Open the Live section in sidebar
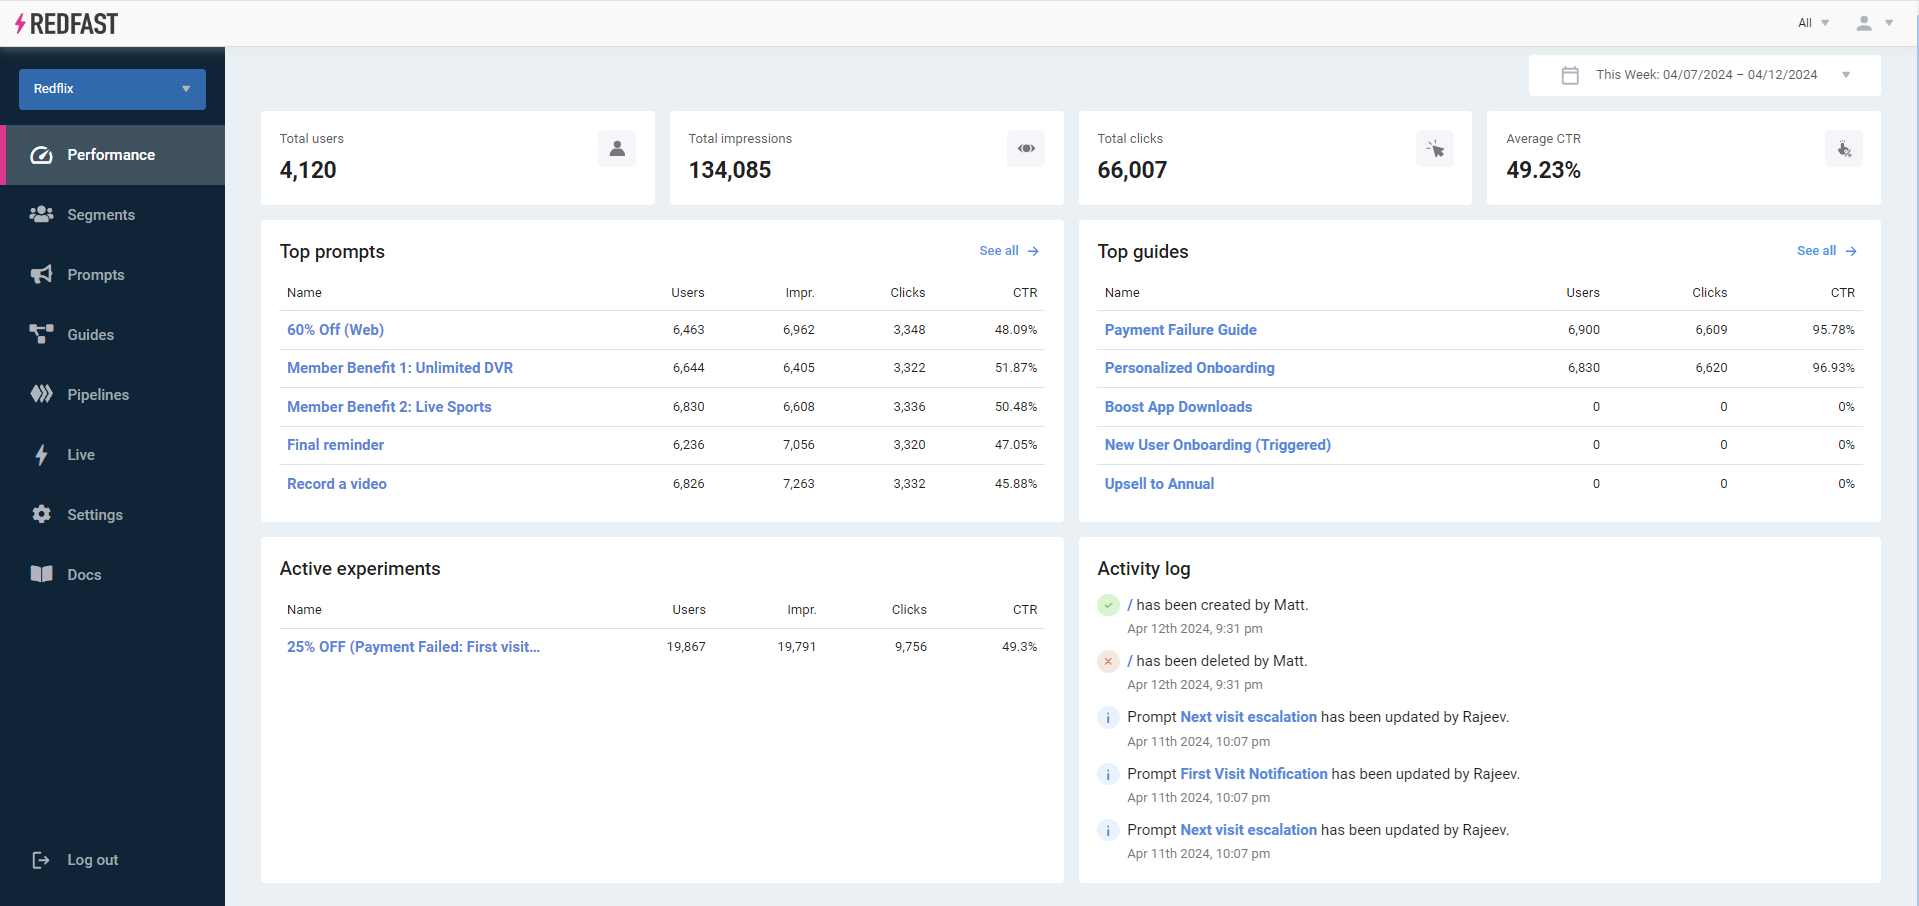The height and width of the screenshot is (906, 1919). pyautogui.click(x=80, y=455)
